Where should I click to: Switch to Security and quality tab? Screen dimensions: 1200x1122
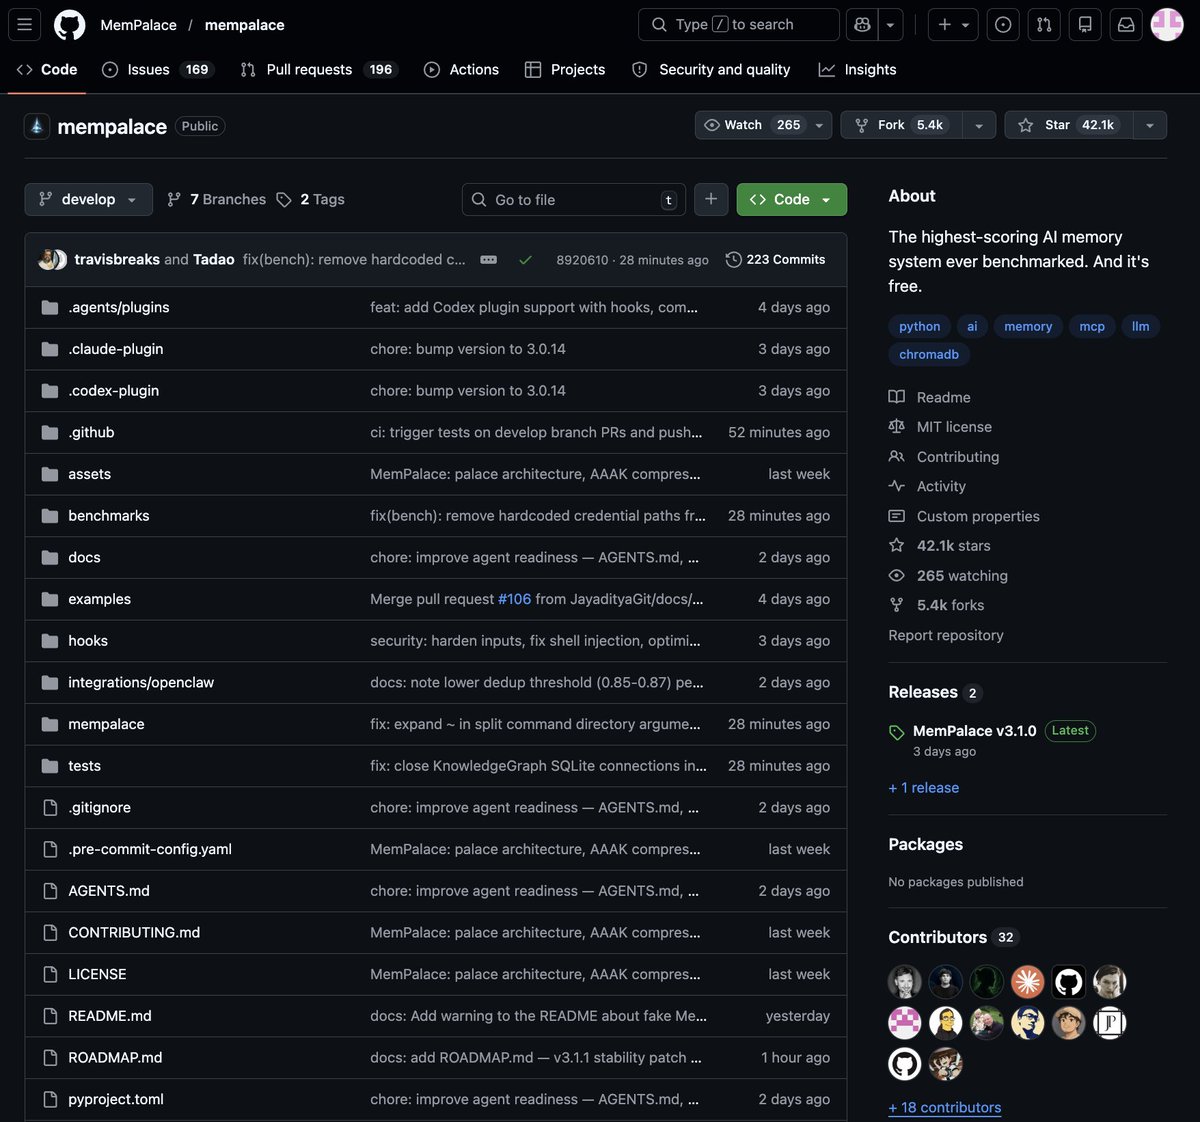(x=711, y=70)
